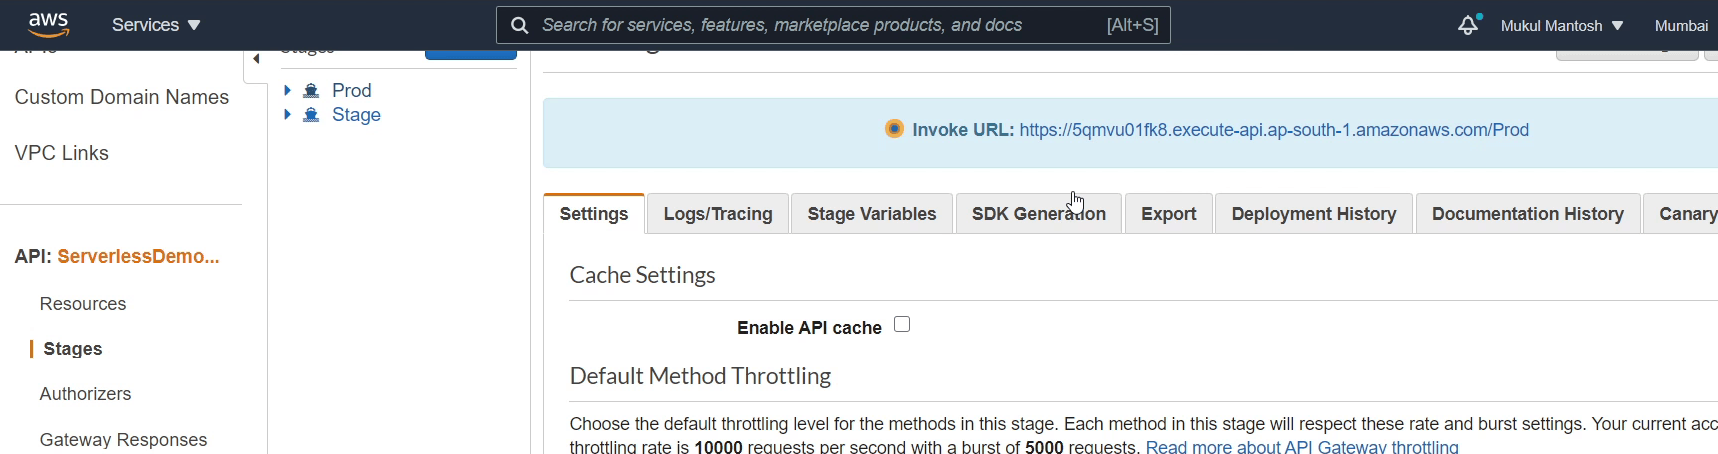Open the Invoke URL link
Screen dimensions: 1718x454
point(1273,130)
